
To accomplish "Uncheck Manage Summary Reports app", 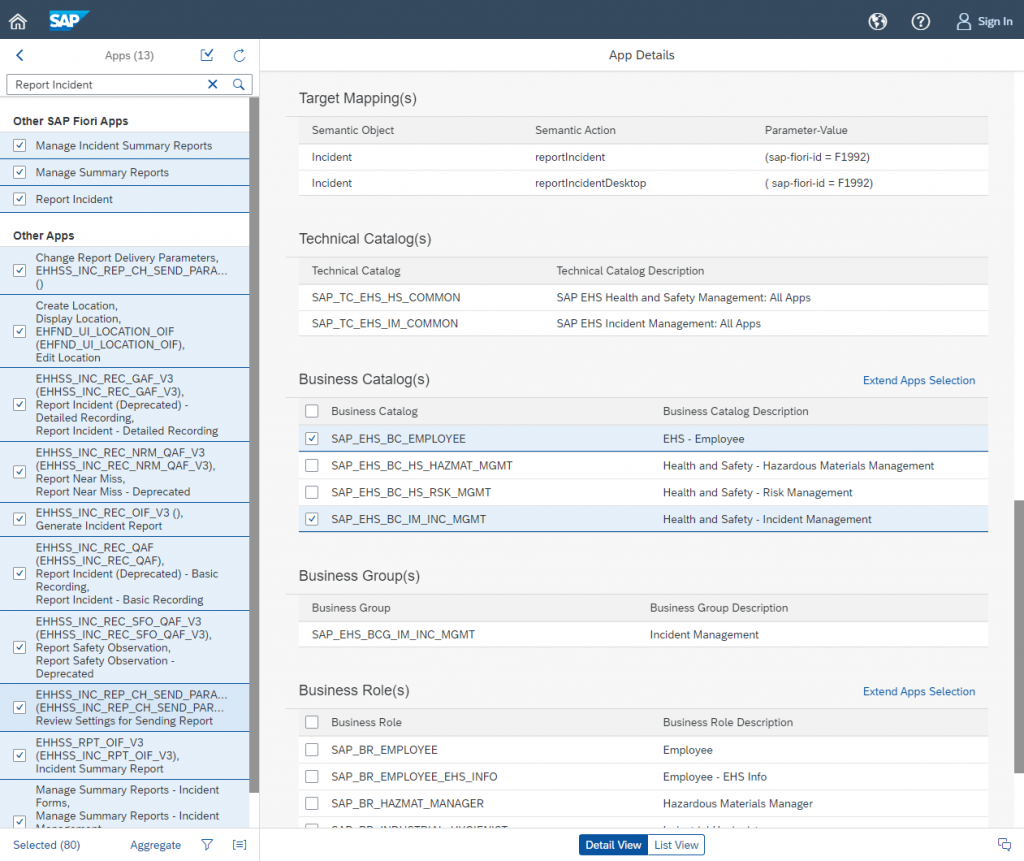I will [x=20, y=172].
